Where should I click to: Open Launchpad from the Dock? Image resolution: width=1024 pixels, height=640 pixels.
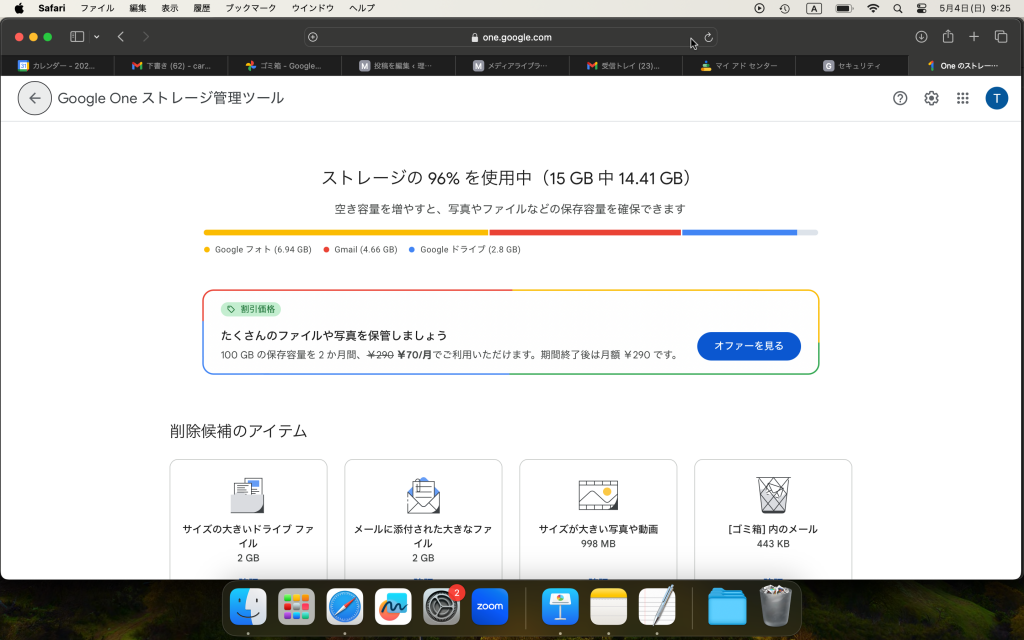(296, 607)
